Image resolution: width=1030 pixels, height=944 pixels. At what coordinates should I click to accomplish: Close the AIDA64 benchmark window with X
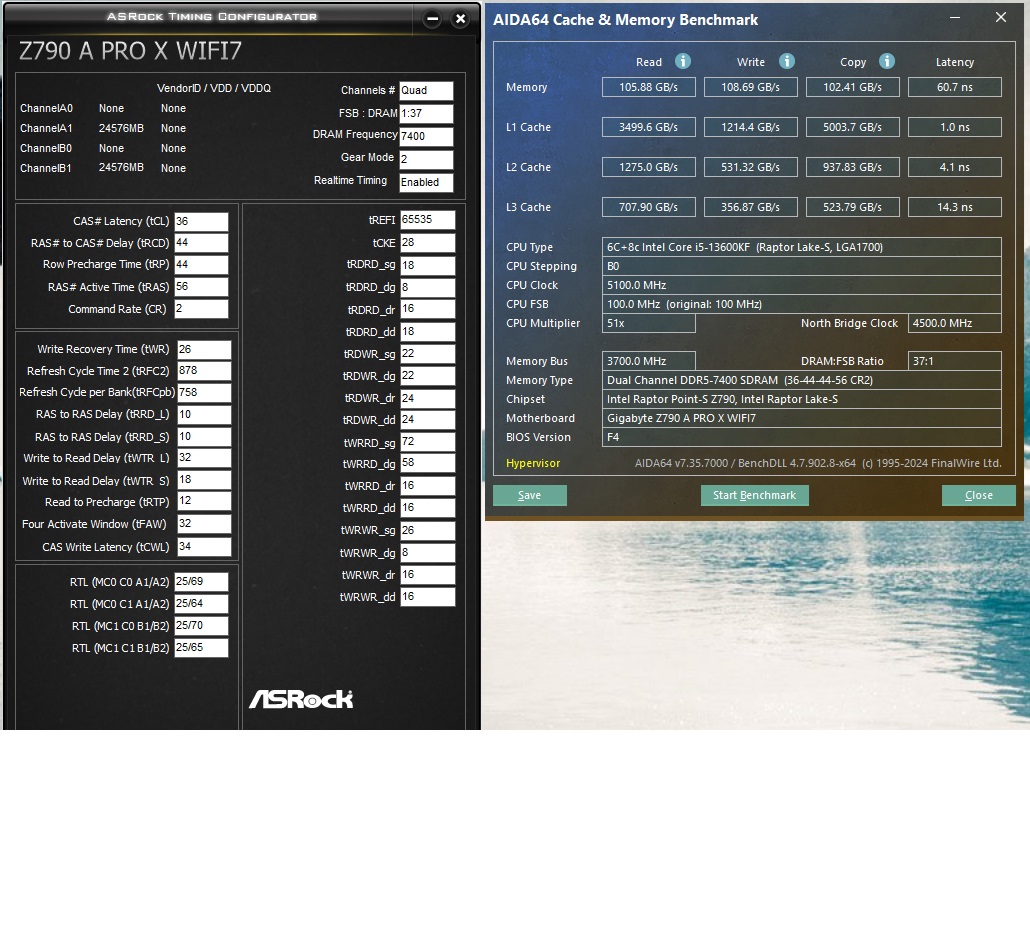(1000, 18)
